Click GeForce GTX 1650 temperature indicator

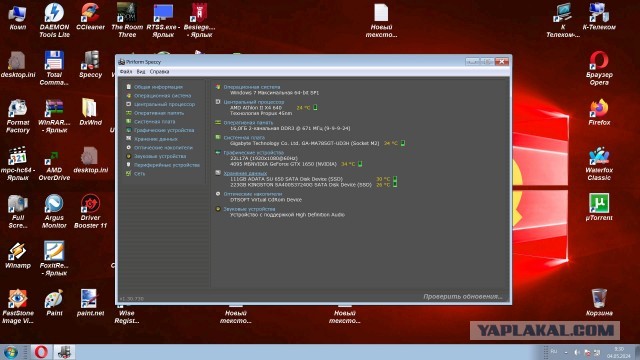point(360,164)
